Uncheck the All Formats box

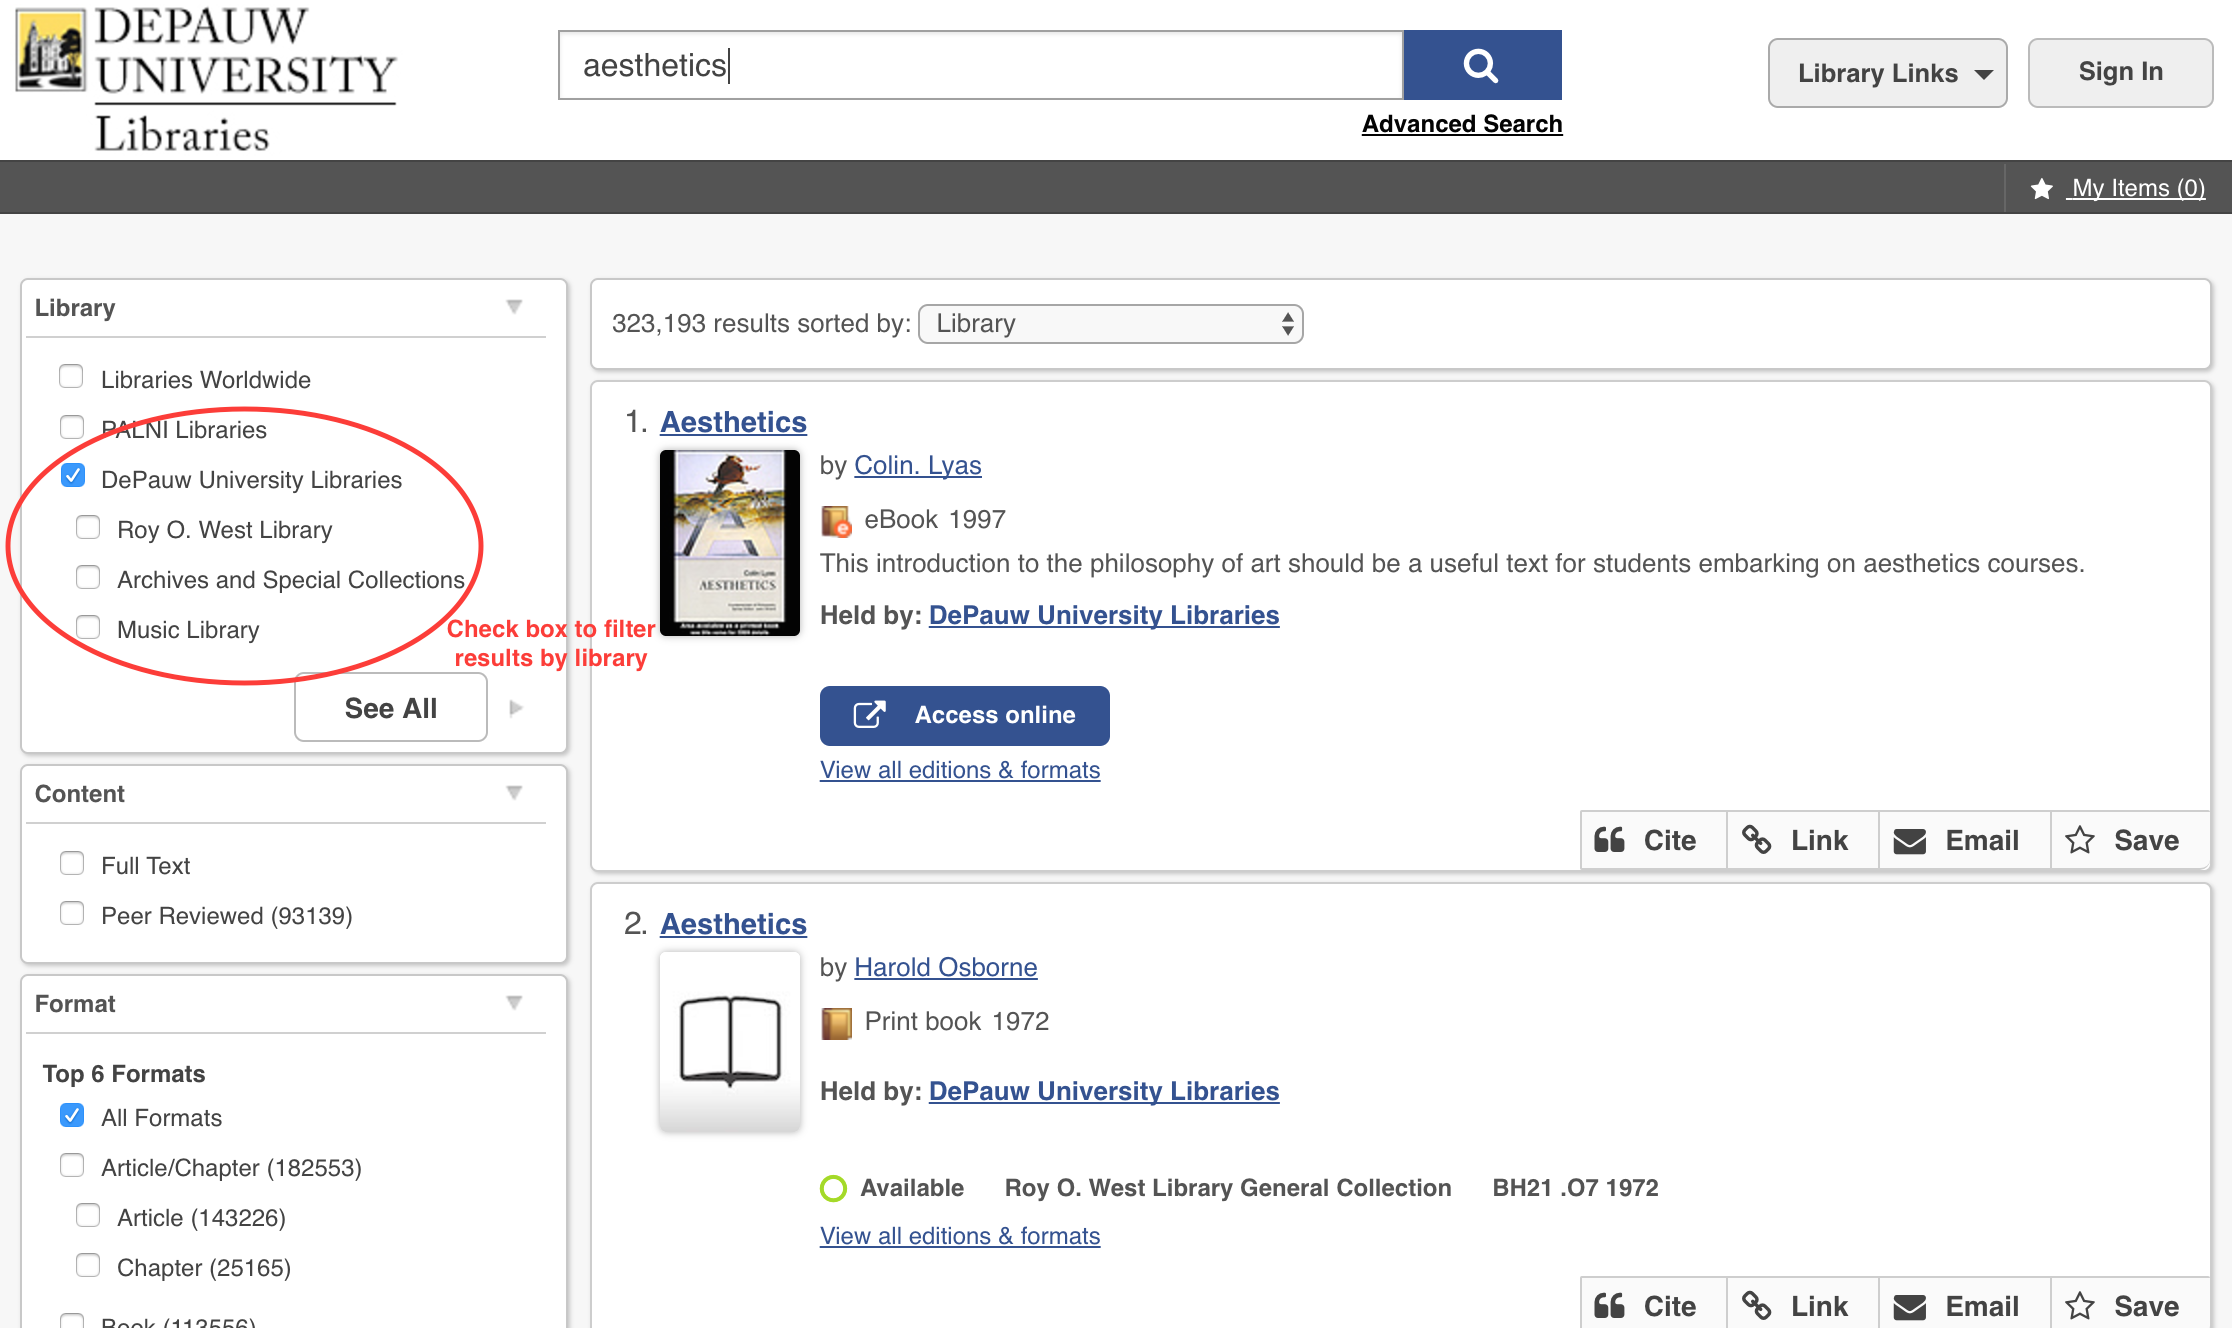[x=72, y=1115]
